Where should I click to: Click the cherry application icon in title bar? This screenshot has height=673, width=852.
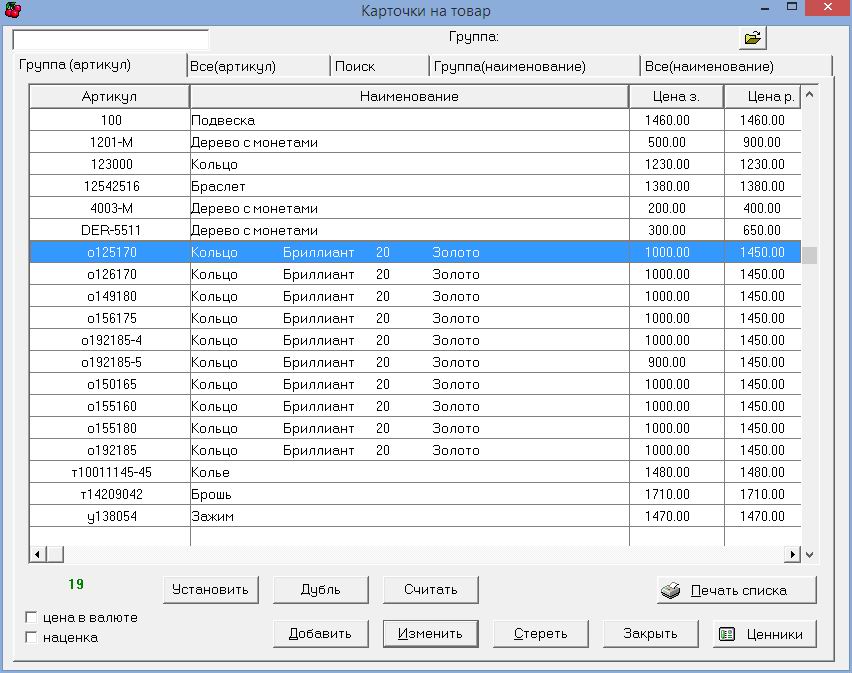click(x=12, y=10)
